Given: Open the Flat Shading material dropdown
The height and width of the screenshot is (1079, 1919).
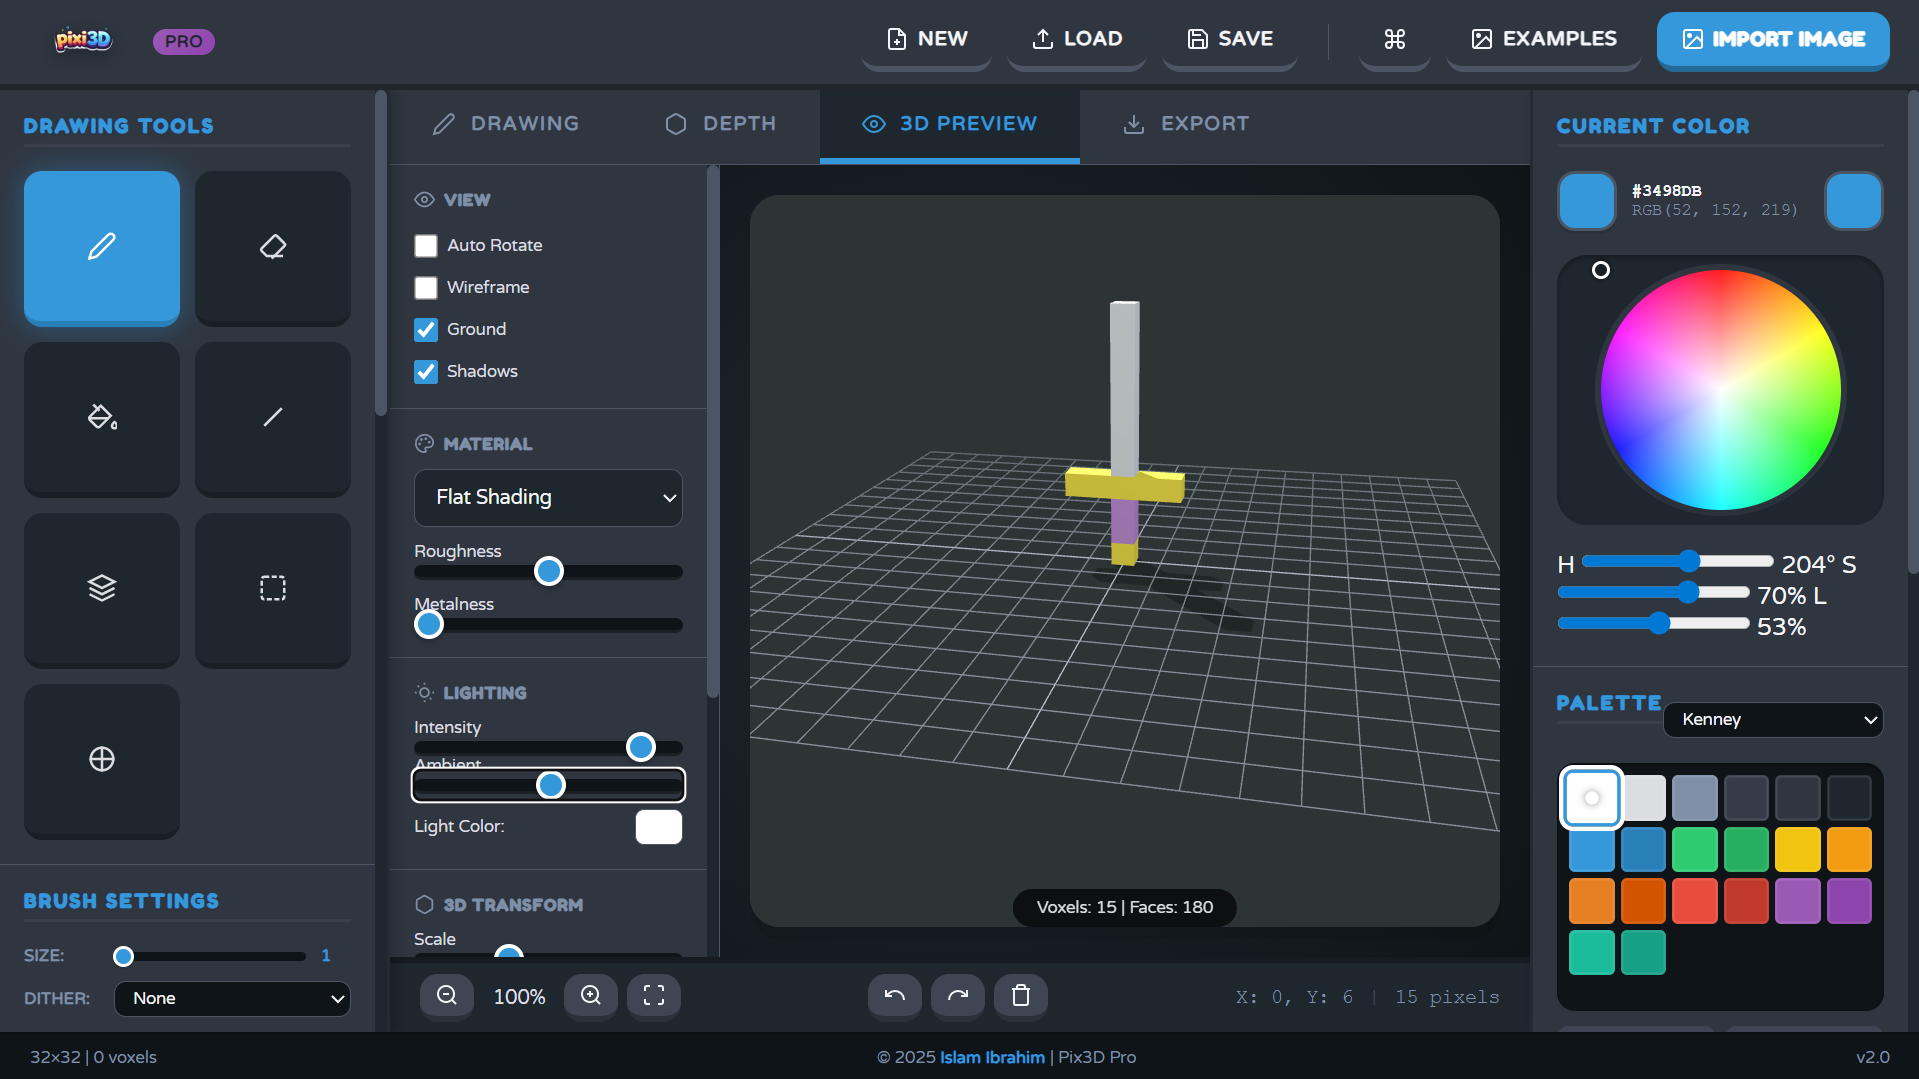Looking at the screenshot, I should [548, 498].
